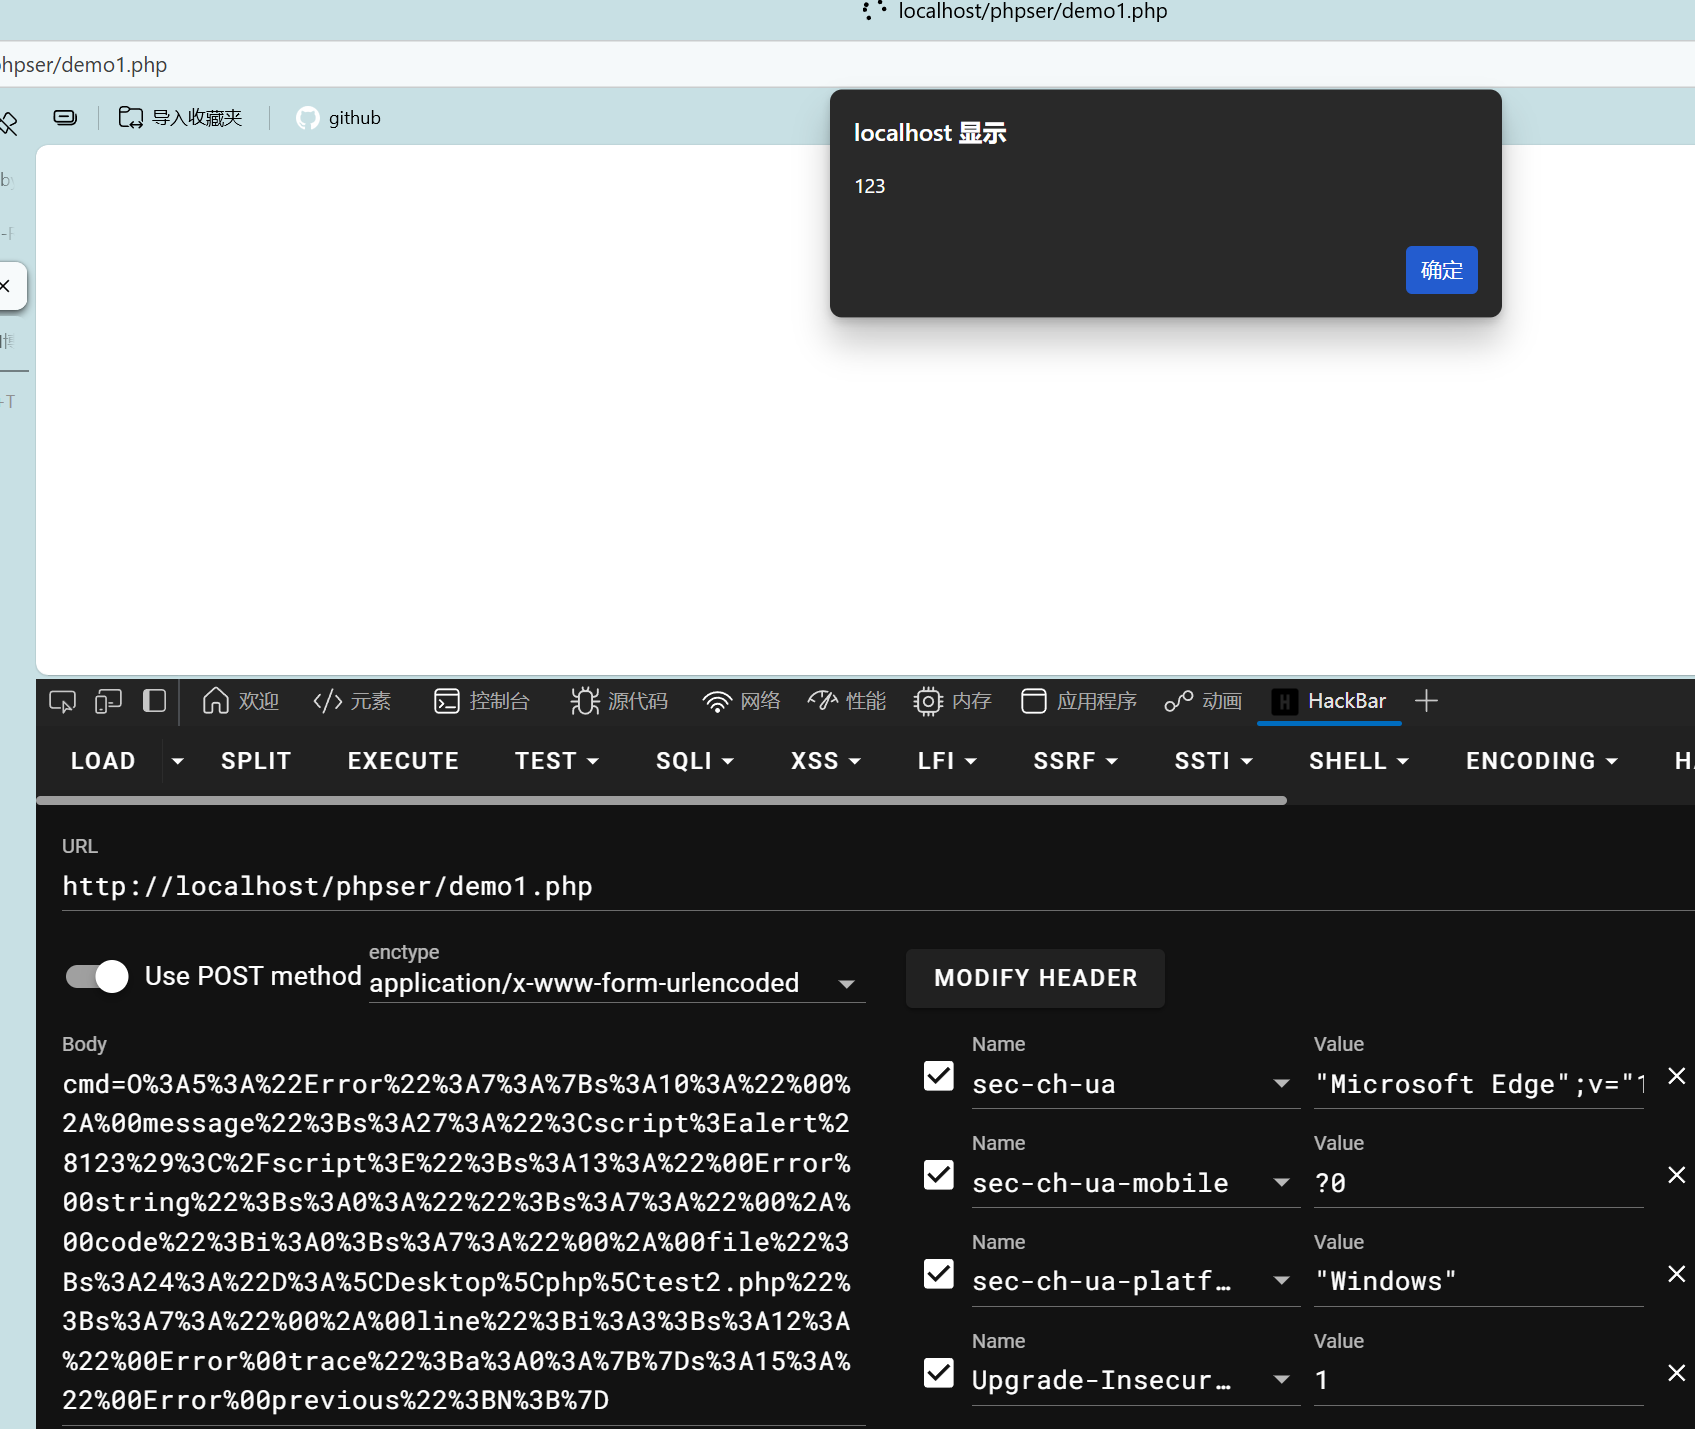Confirm the alert with 确定 button
Image resolution: width=1695 pixels, height=1429 pixels.
point(1440,270)
